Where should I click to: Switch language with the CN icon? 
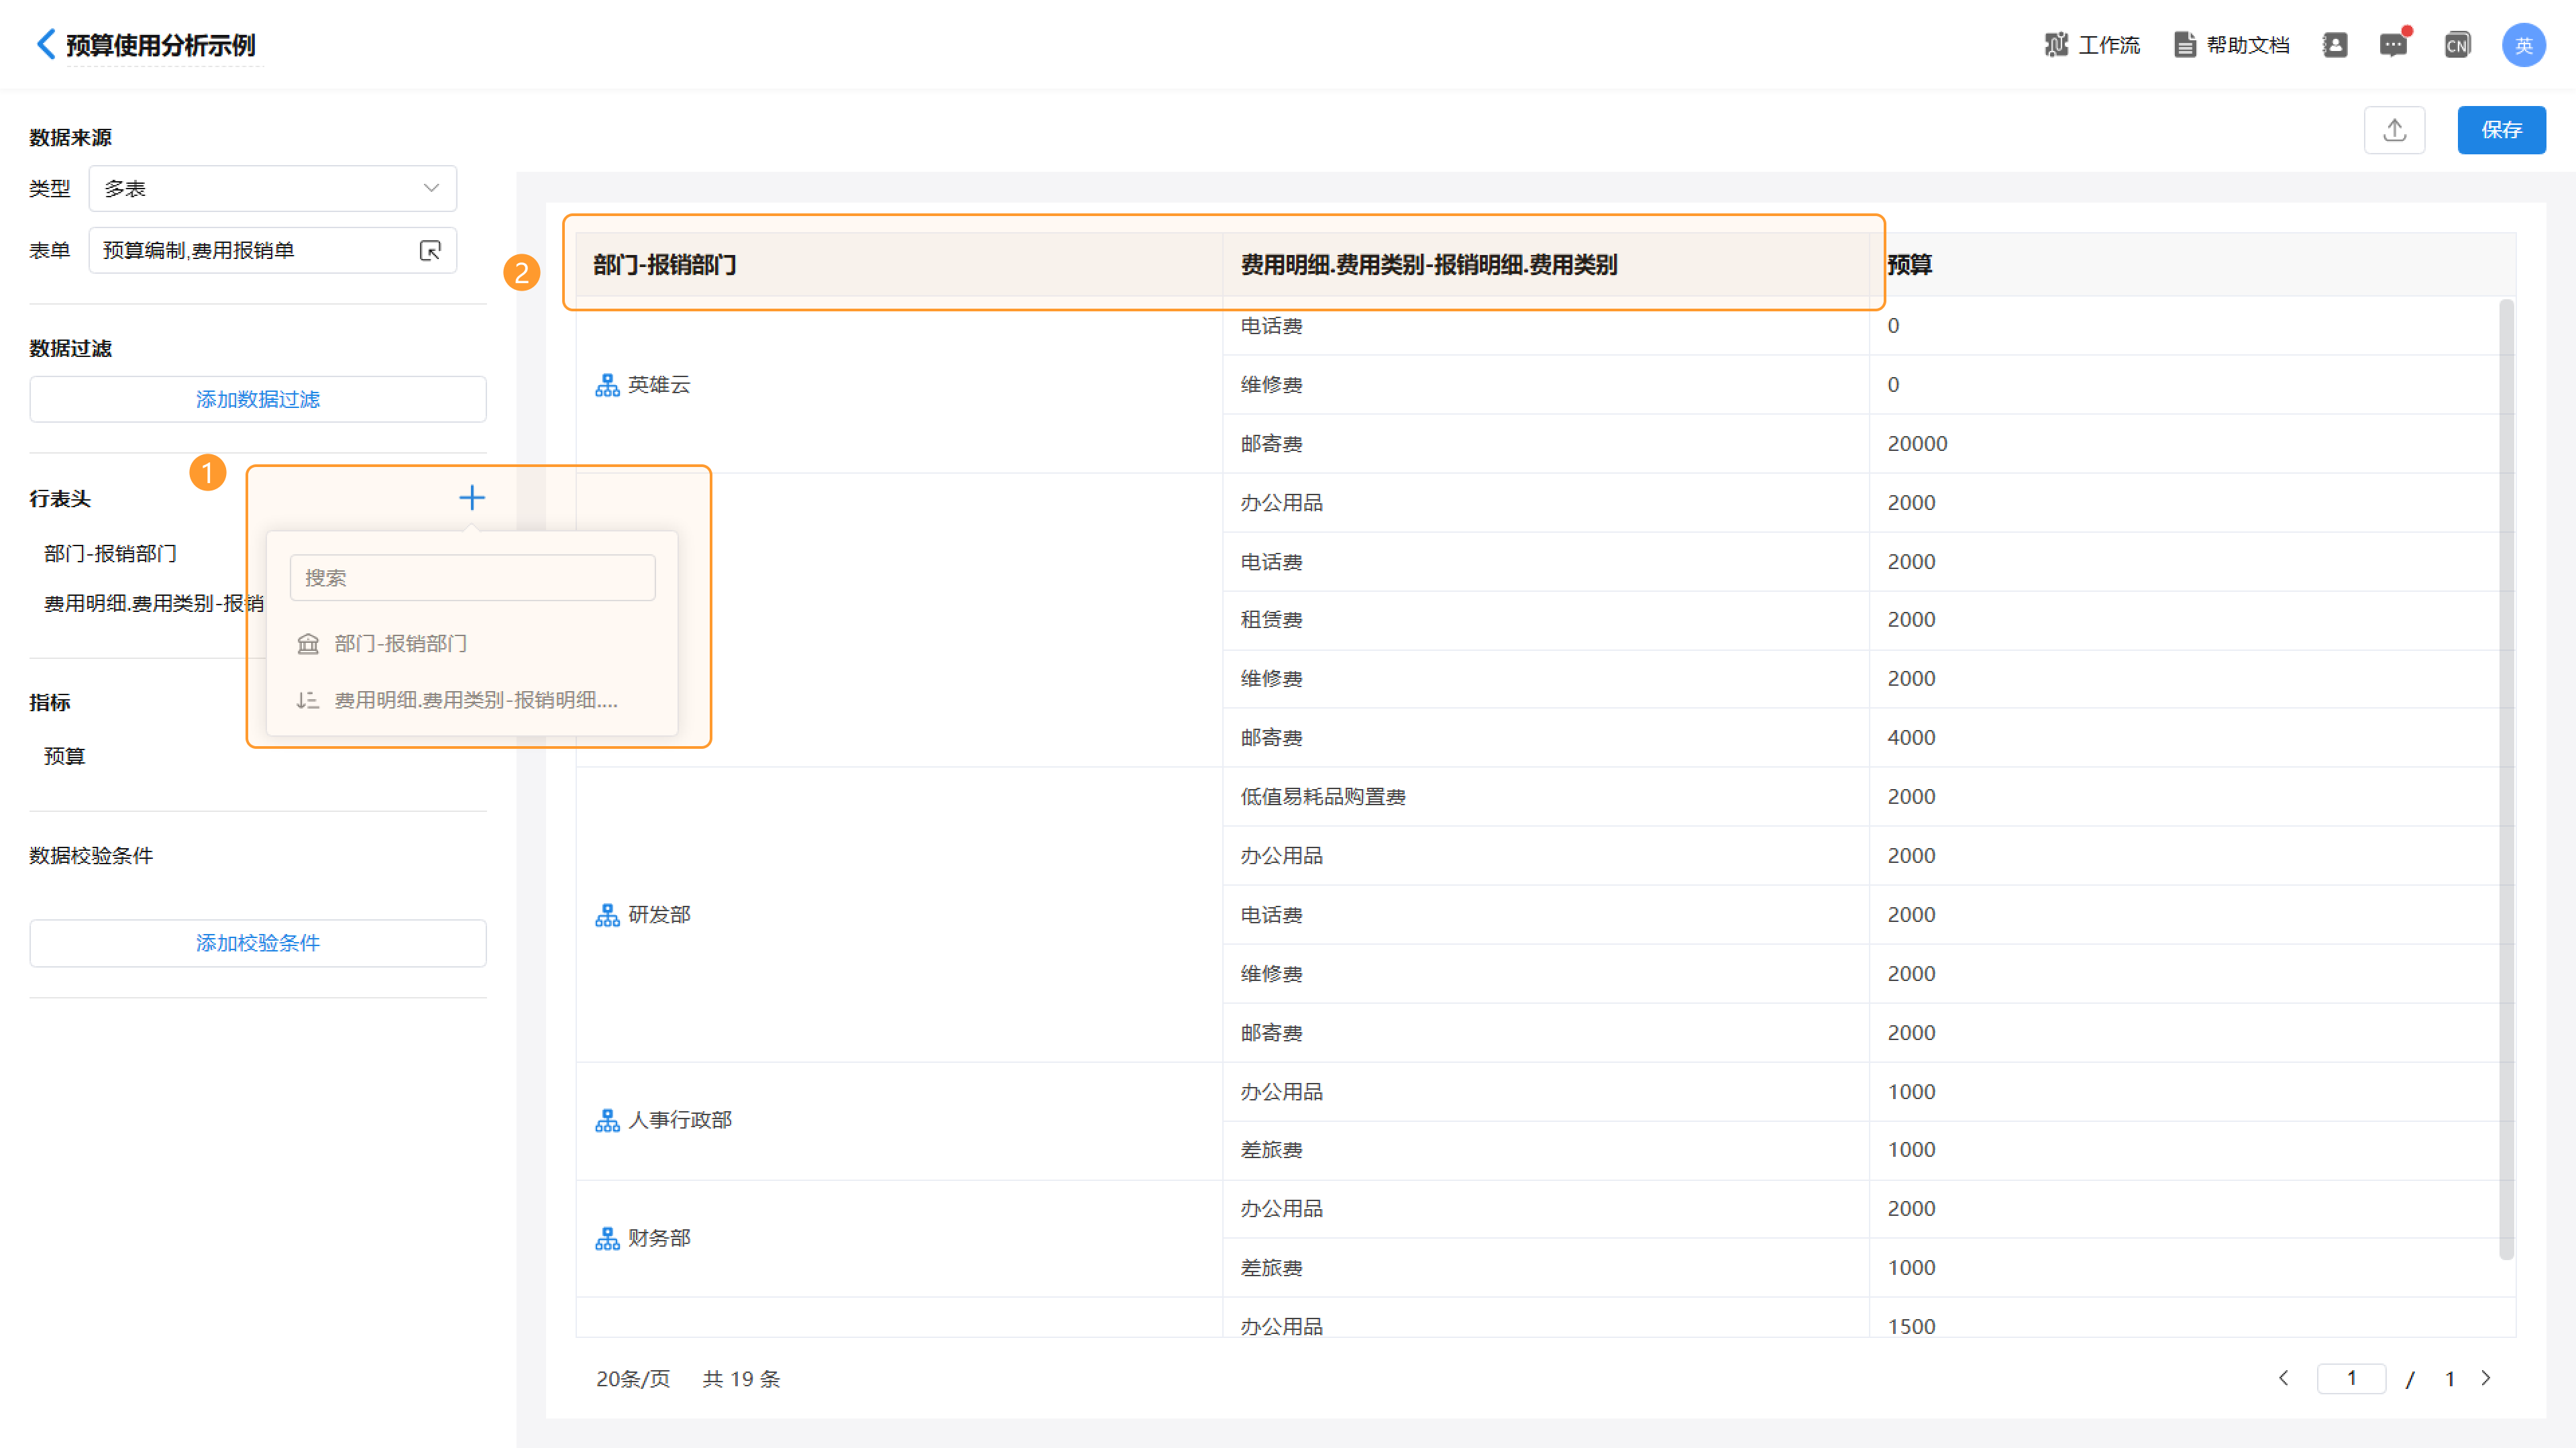2457,45
